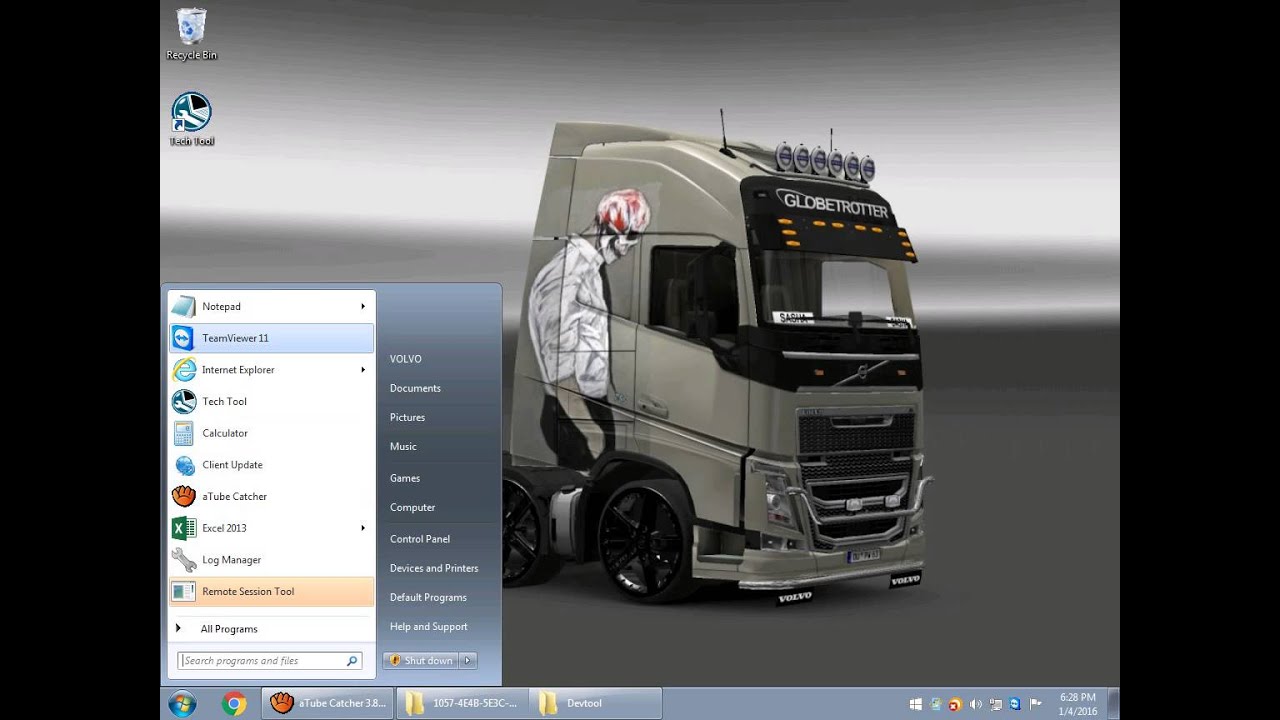1280x720 pixels.
Task: Click the red X security tray icon
Action: click(x=955, y=703)
